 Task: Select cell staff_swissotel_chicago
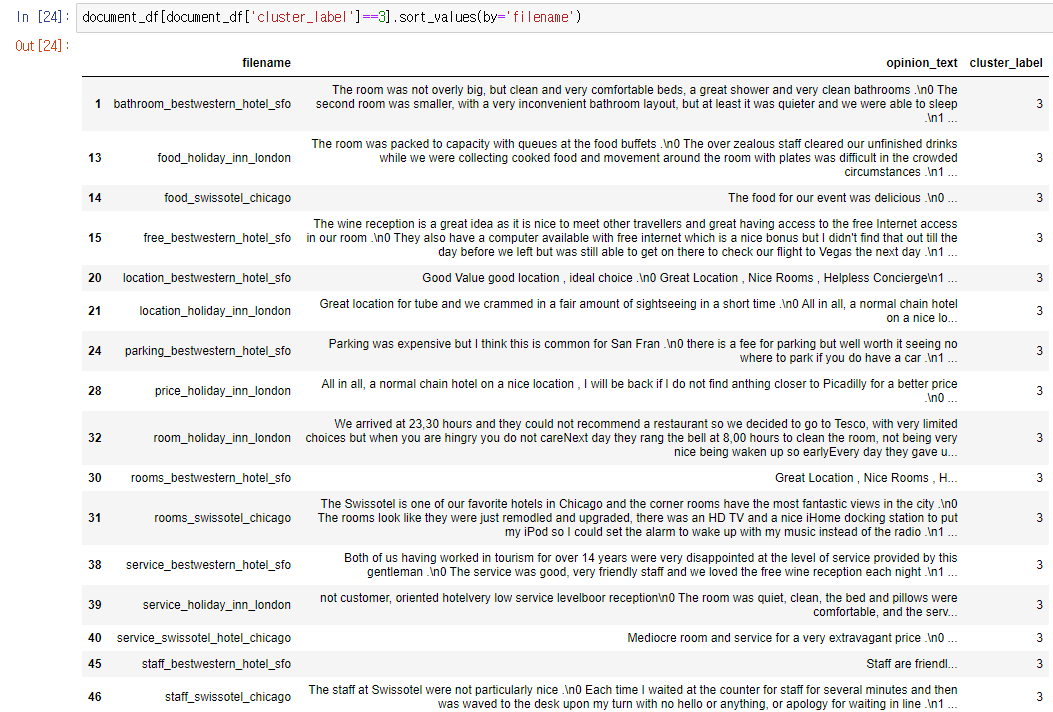pyautogui.click(x=228, y=697)
